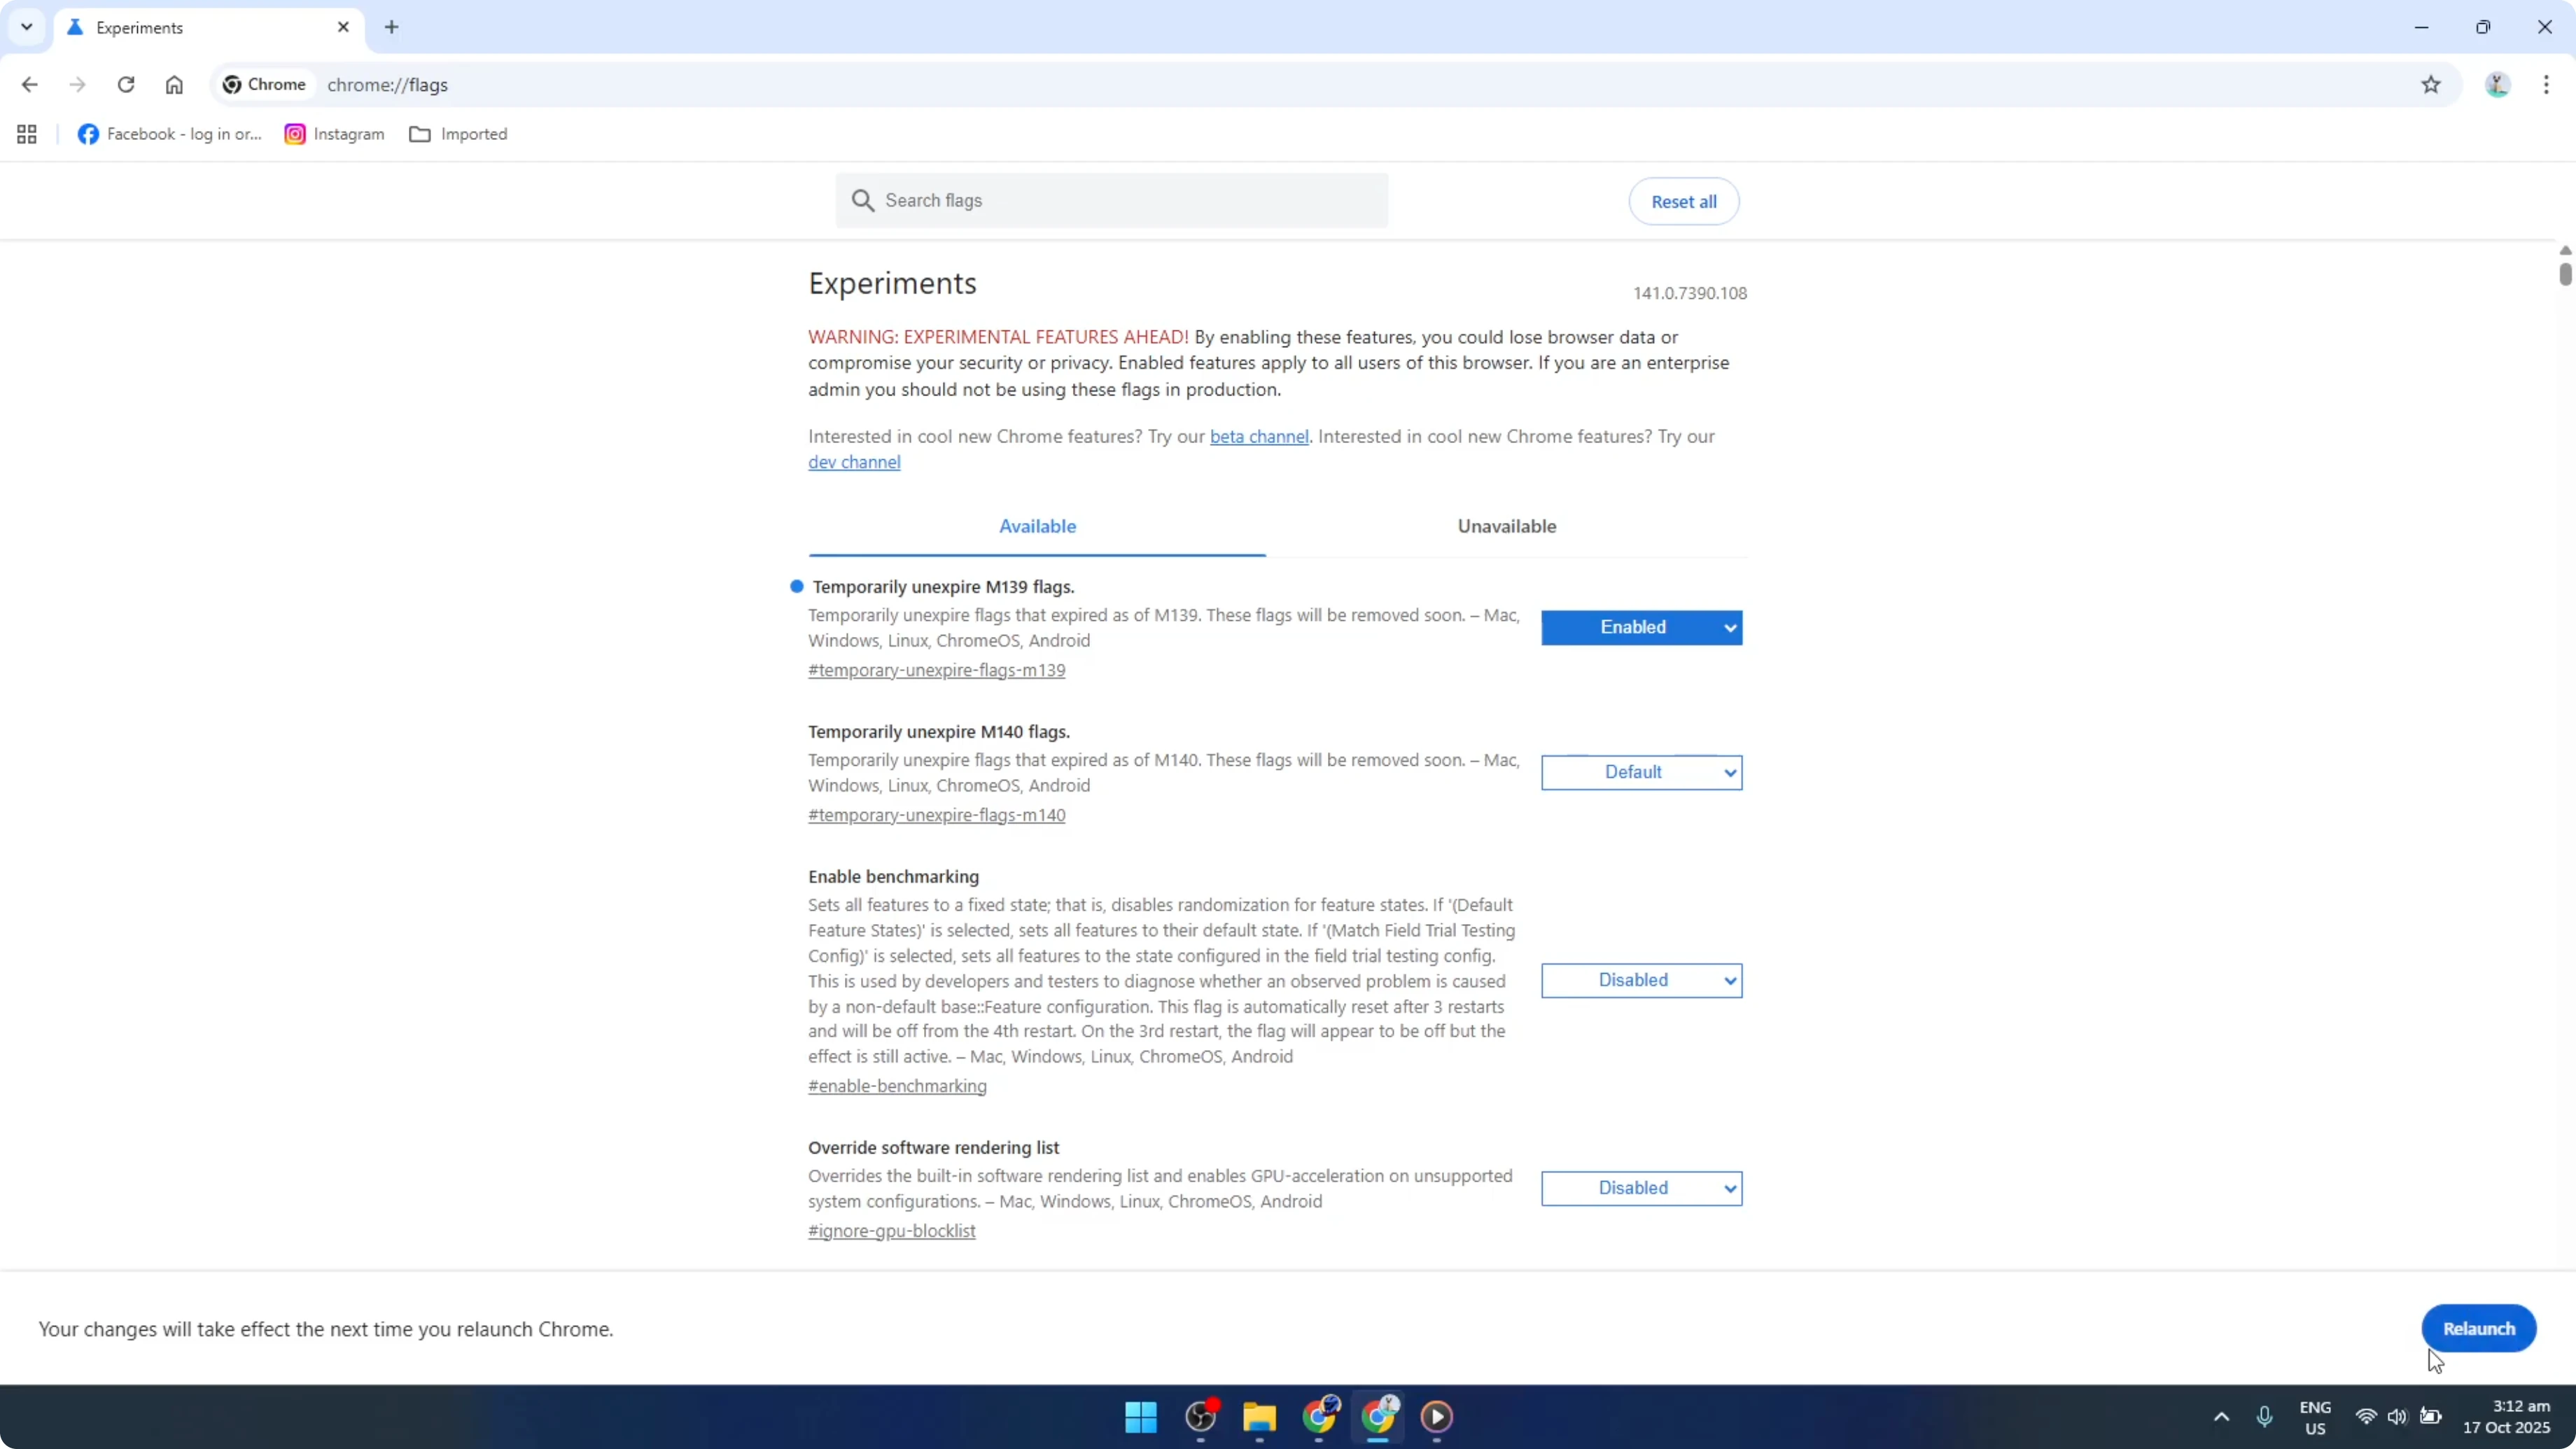
Task: Reload the flags page
Action: click(x=126, y=85)
